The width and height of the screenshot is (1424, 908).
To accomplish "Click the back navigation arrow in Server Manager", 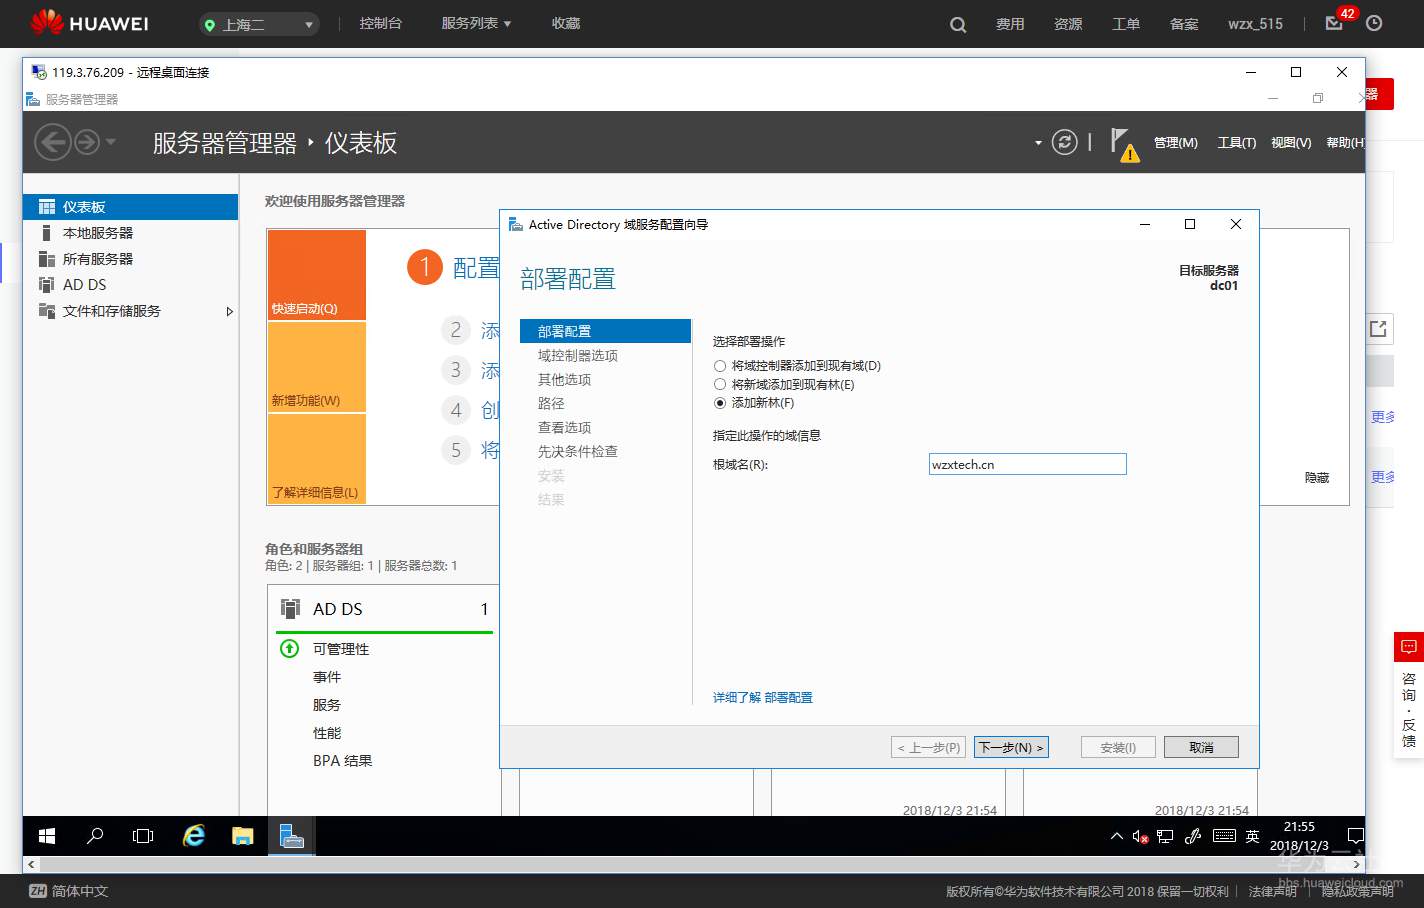I will [x=53, y=141].
